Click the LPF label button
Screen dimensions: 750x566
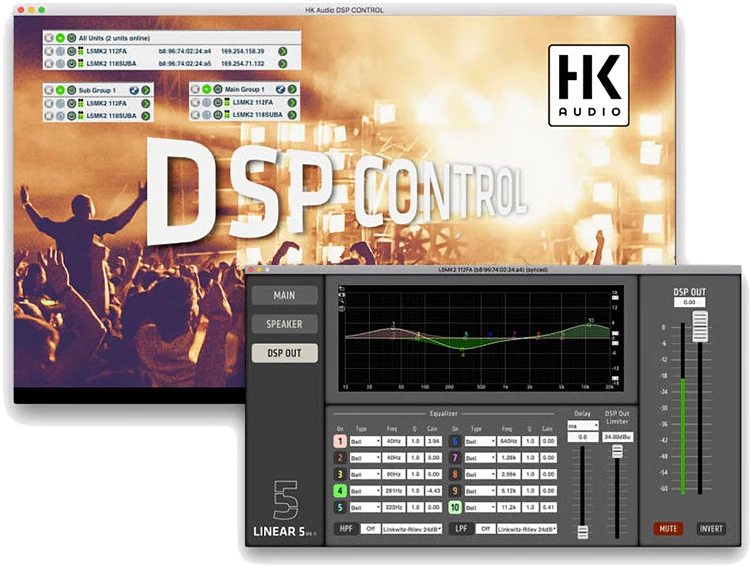click(x=461, y=529)
